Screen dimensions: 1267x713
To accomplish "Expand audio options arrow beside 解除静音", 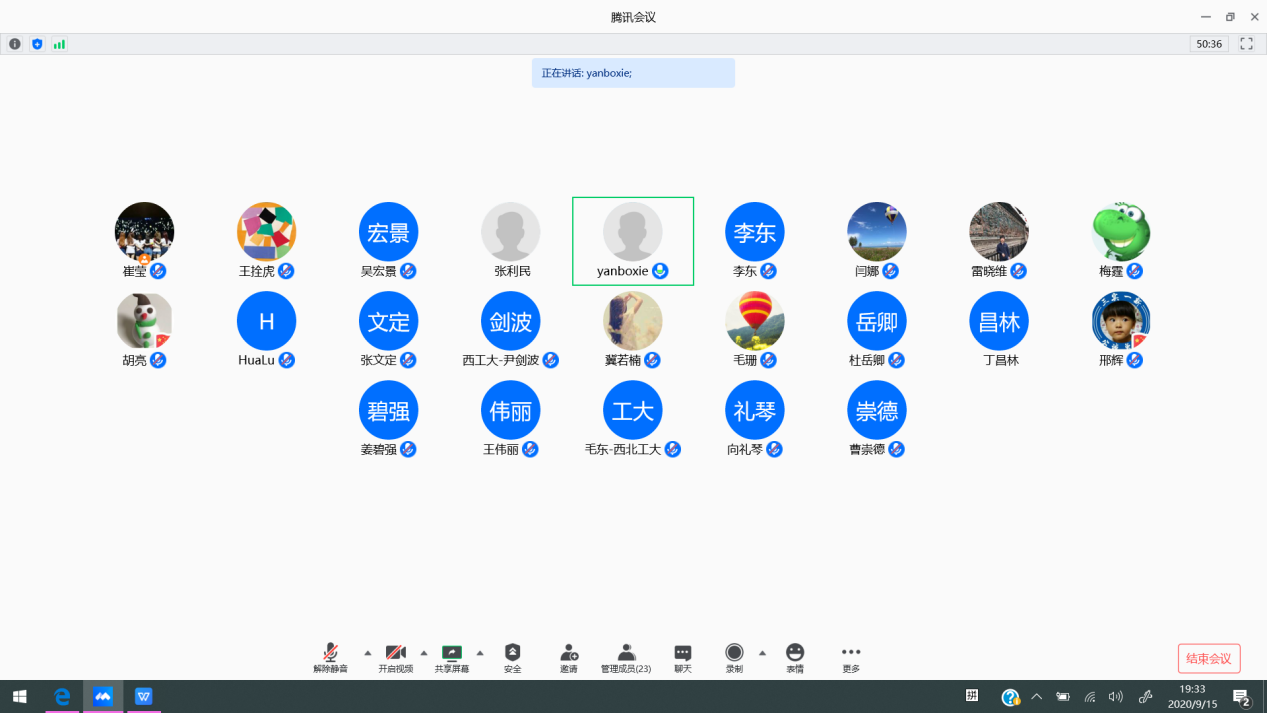I will pos(367,653).
